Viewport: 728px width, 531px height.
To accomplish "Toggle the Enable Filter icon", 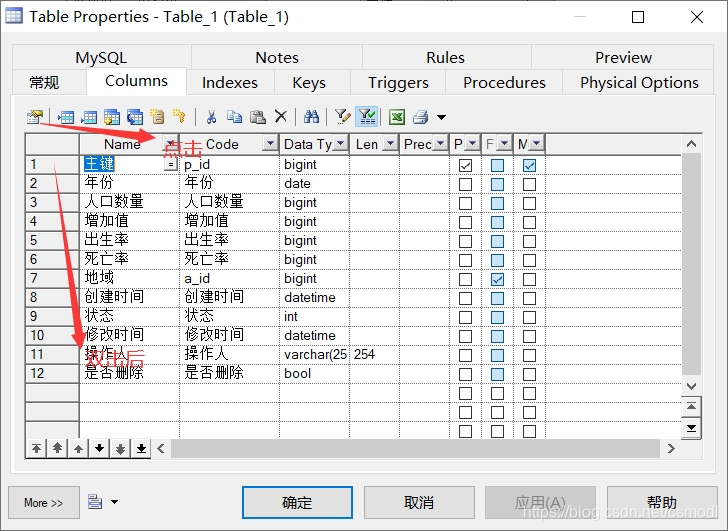I will (367, 117).
